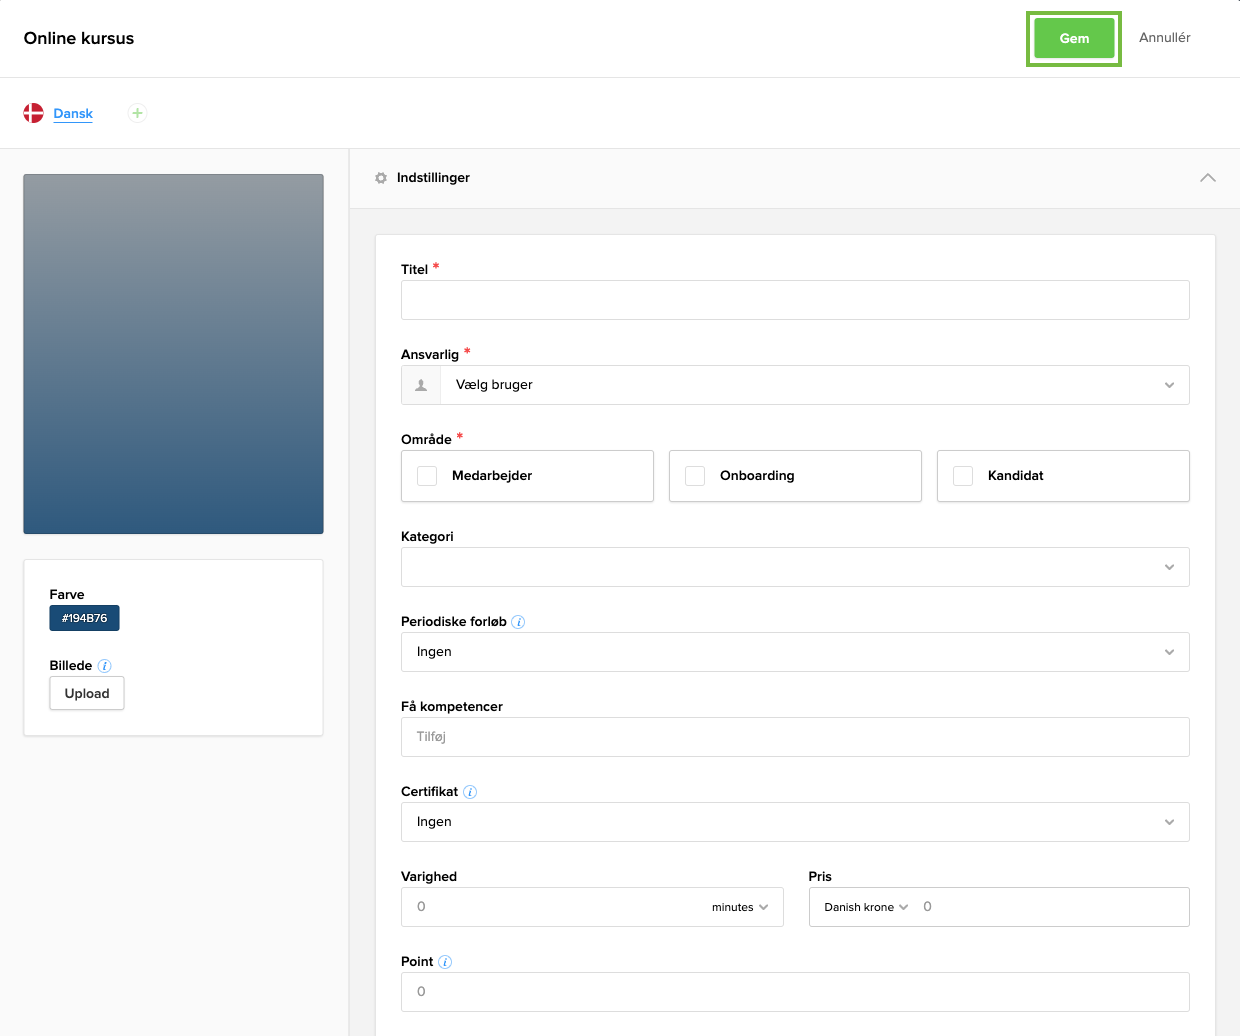Click the user icon in the Ansvarlig field
The height and width of the screenshot is (1036, 1240).
coord(421,384)
